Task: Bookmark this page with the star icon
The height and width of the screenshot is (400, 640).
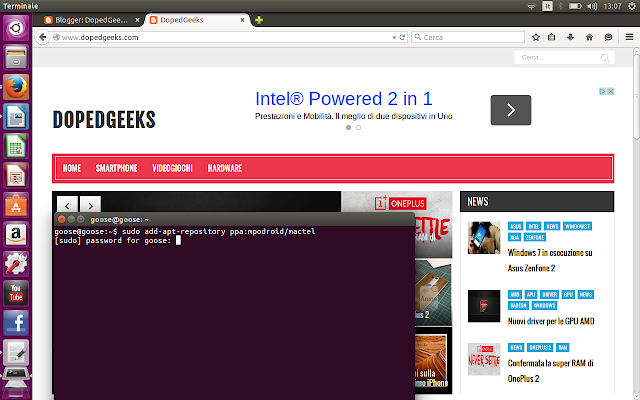Action: pyautogui.click(x=536, y=37)
